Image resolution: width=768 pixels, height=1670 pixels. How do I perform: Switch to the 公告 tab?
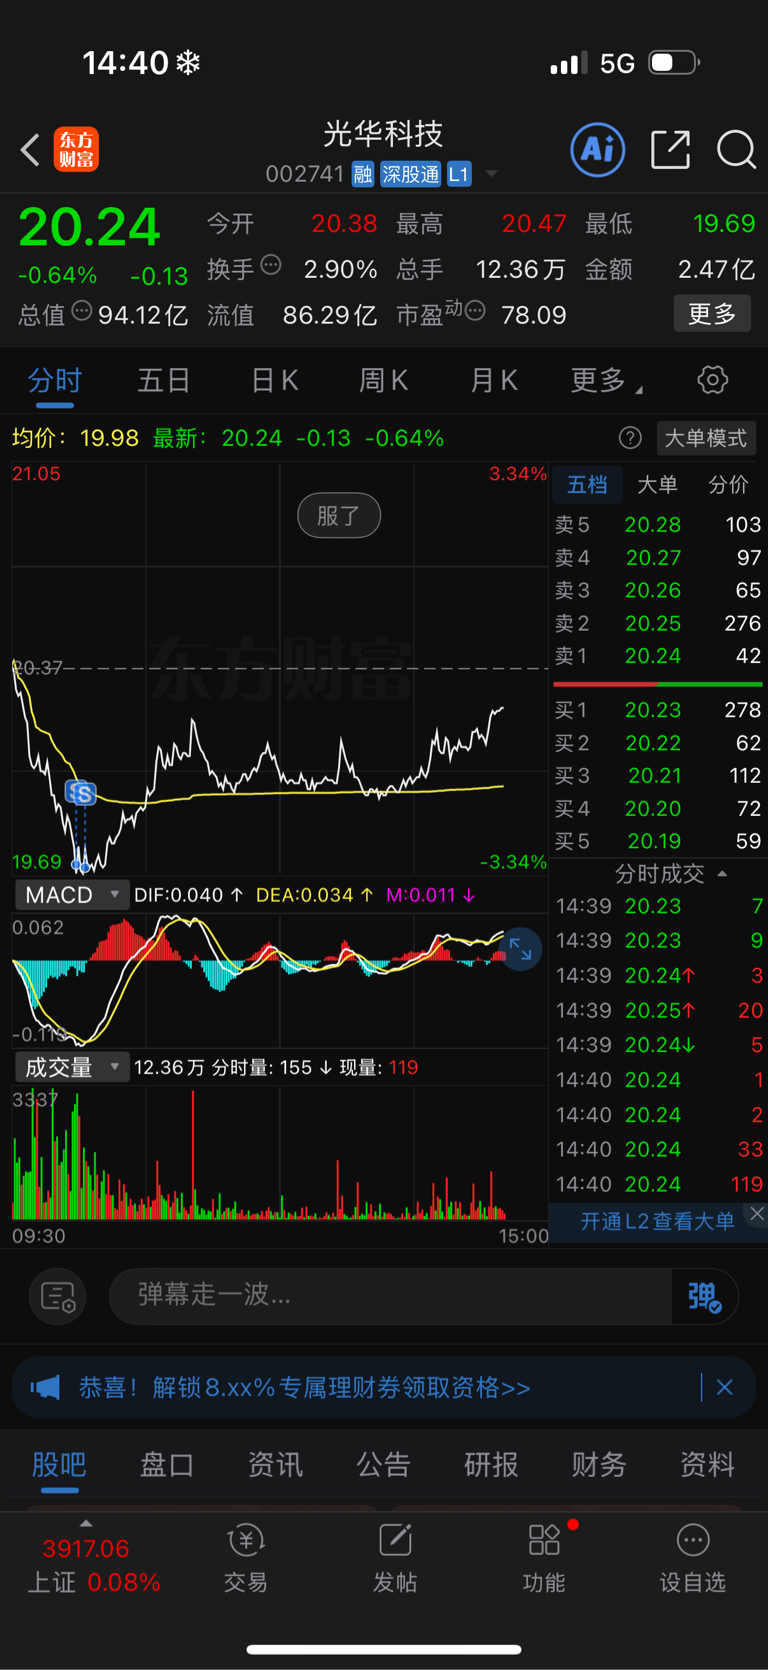coord(383,1465)
